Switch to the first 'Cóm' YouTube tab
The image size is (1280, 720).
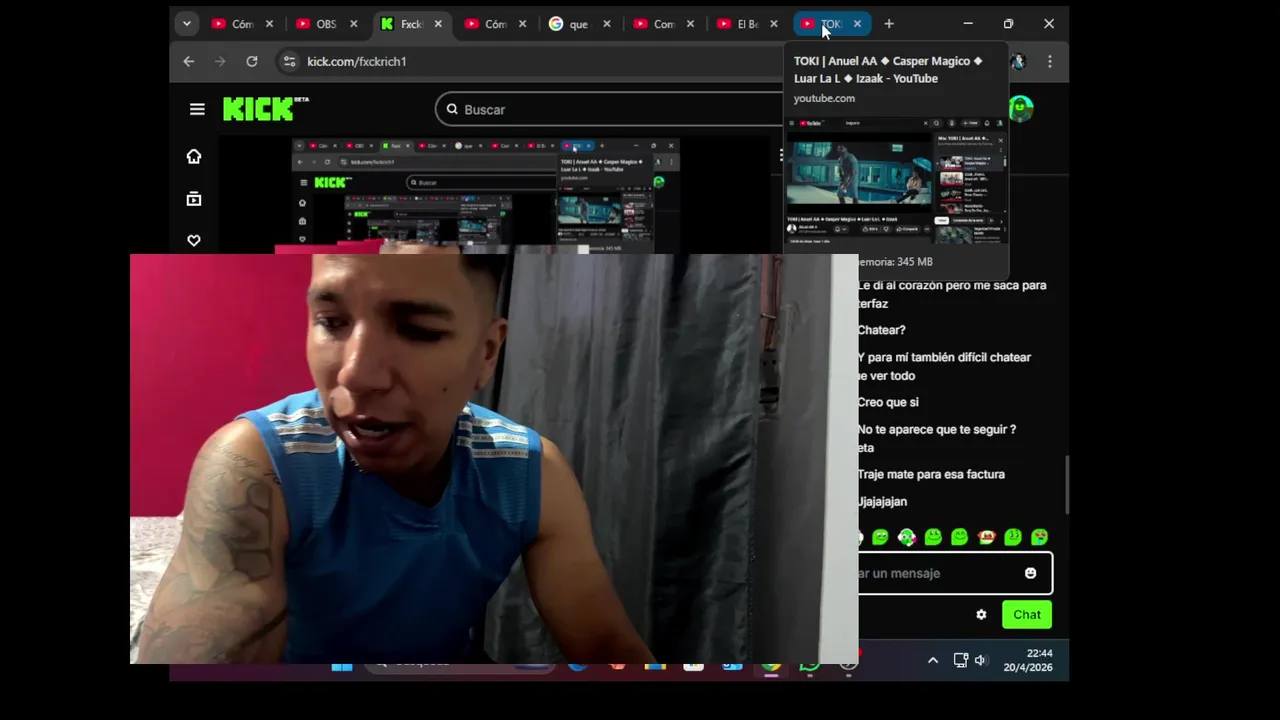click(x=242, y=24)
